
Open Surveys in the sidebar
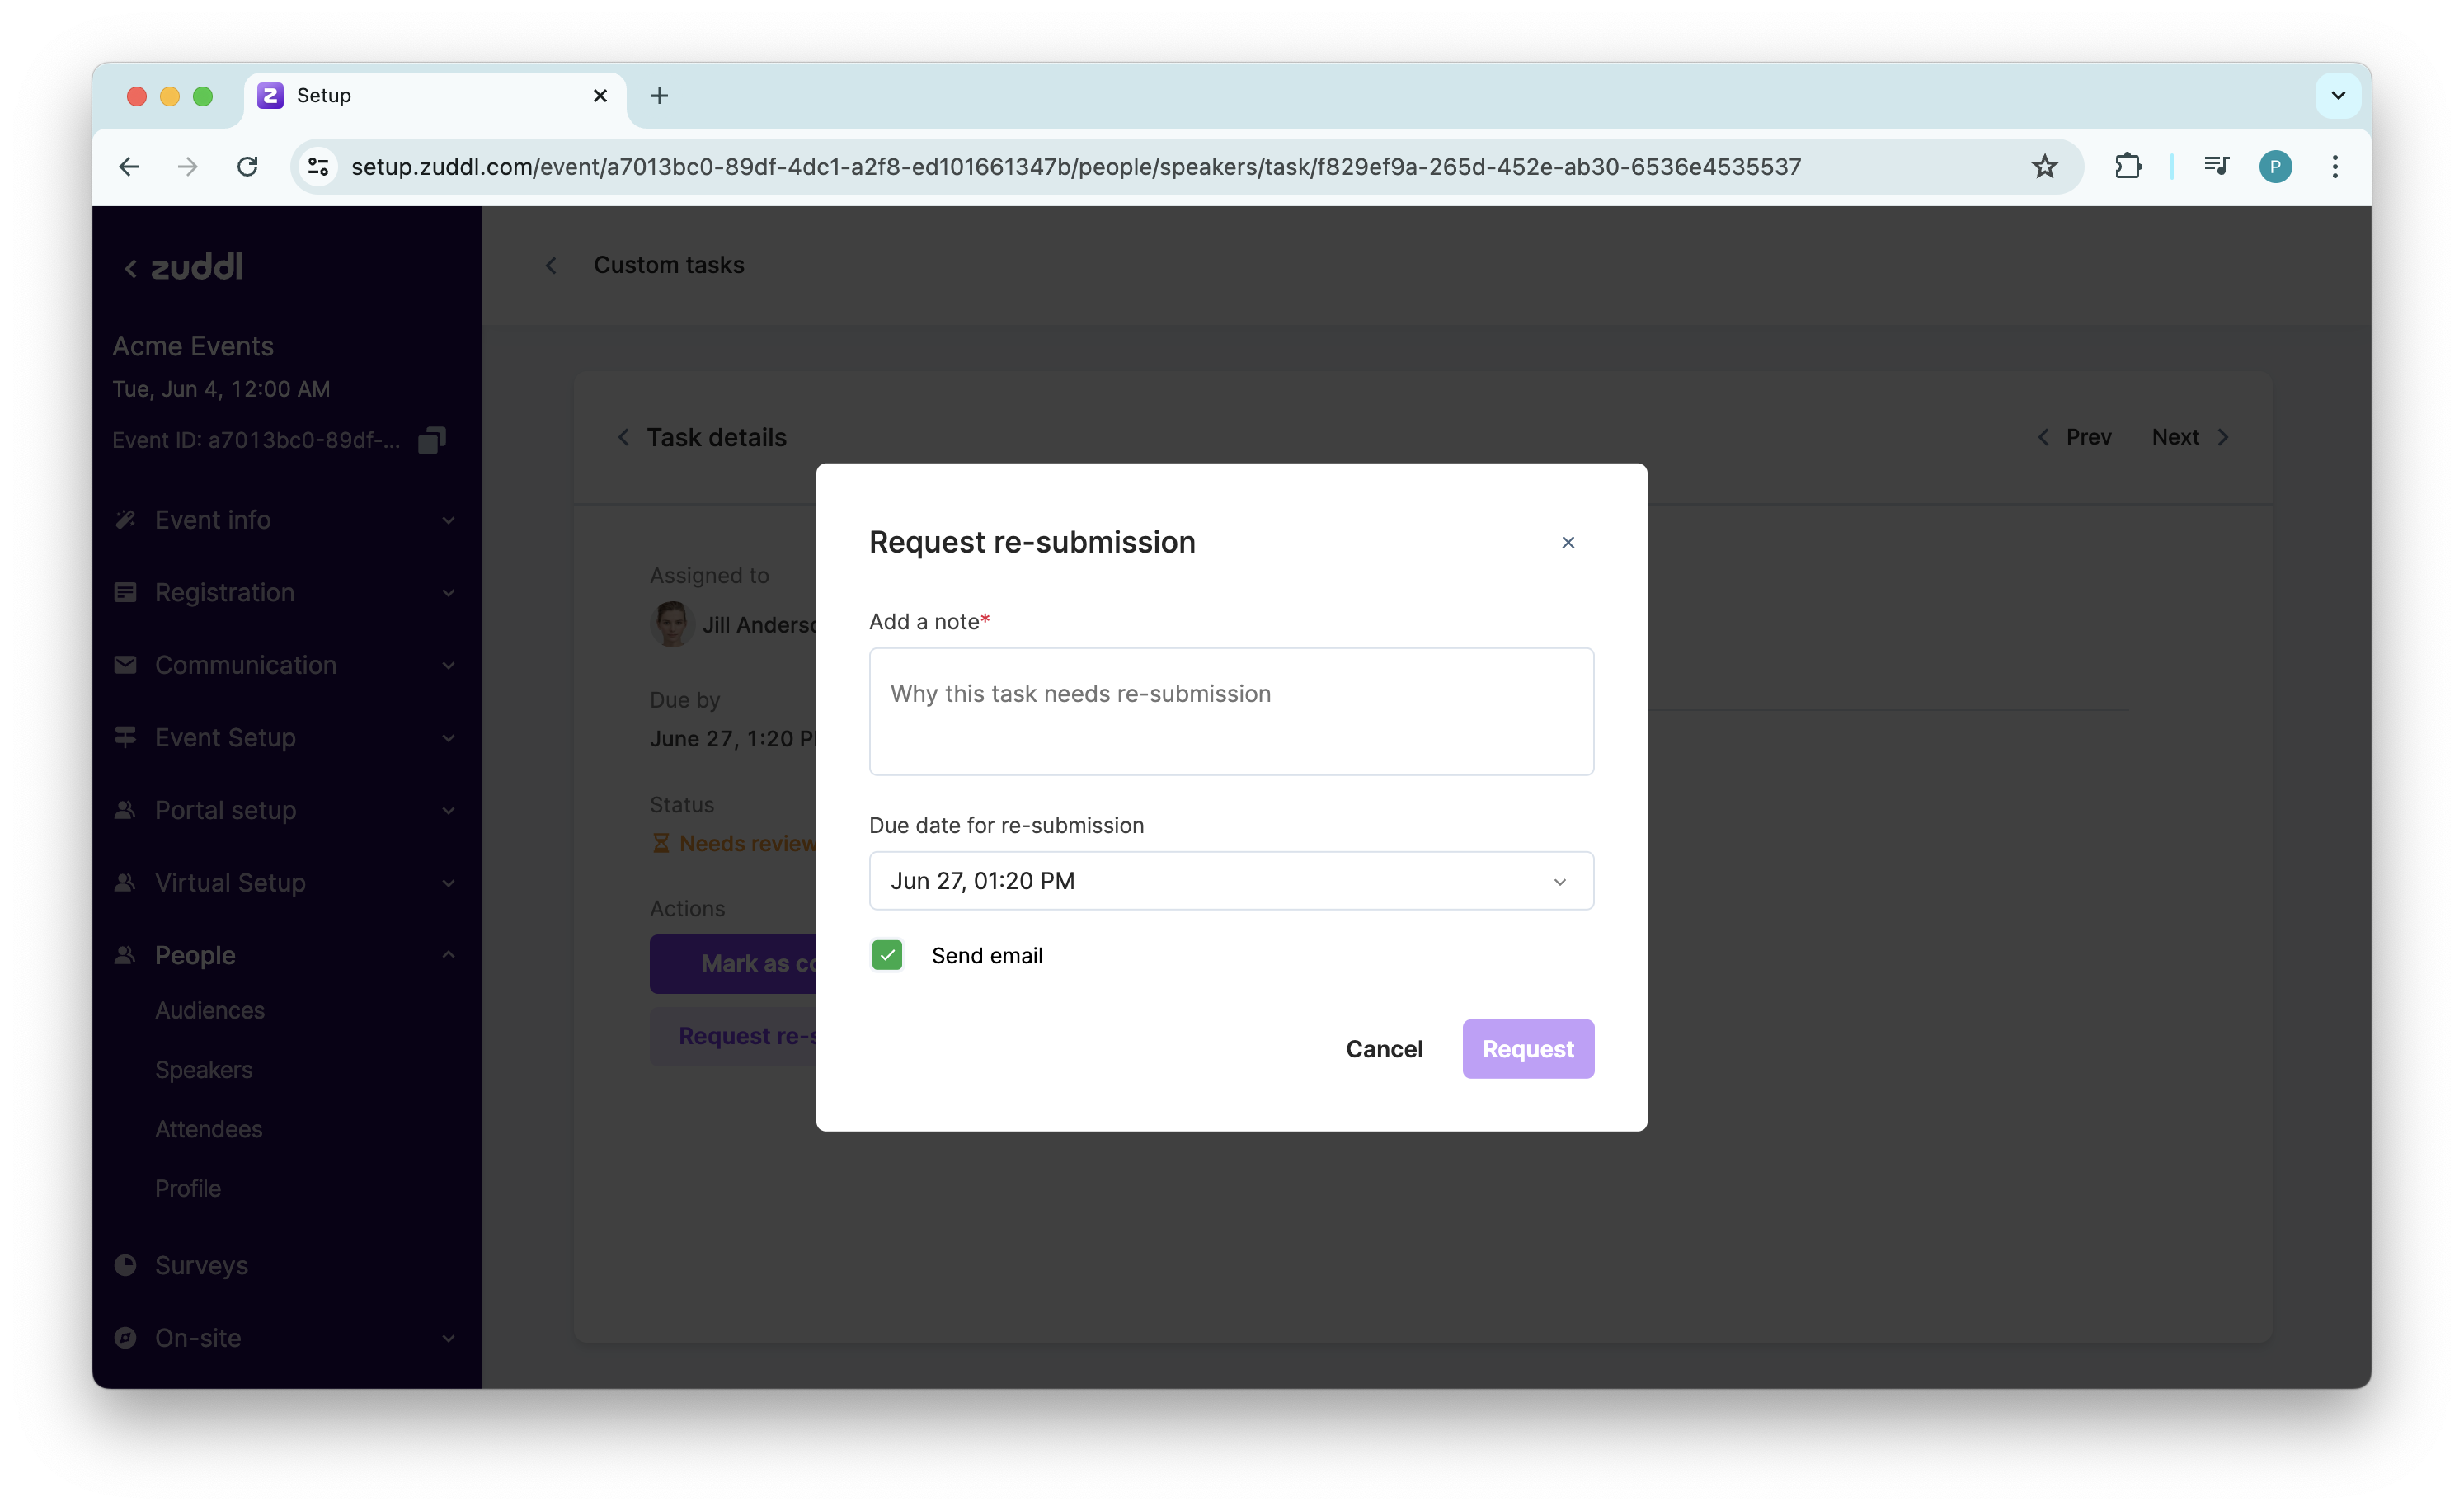coord(201,1265)
